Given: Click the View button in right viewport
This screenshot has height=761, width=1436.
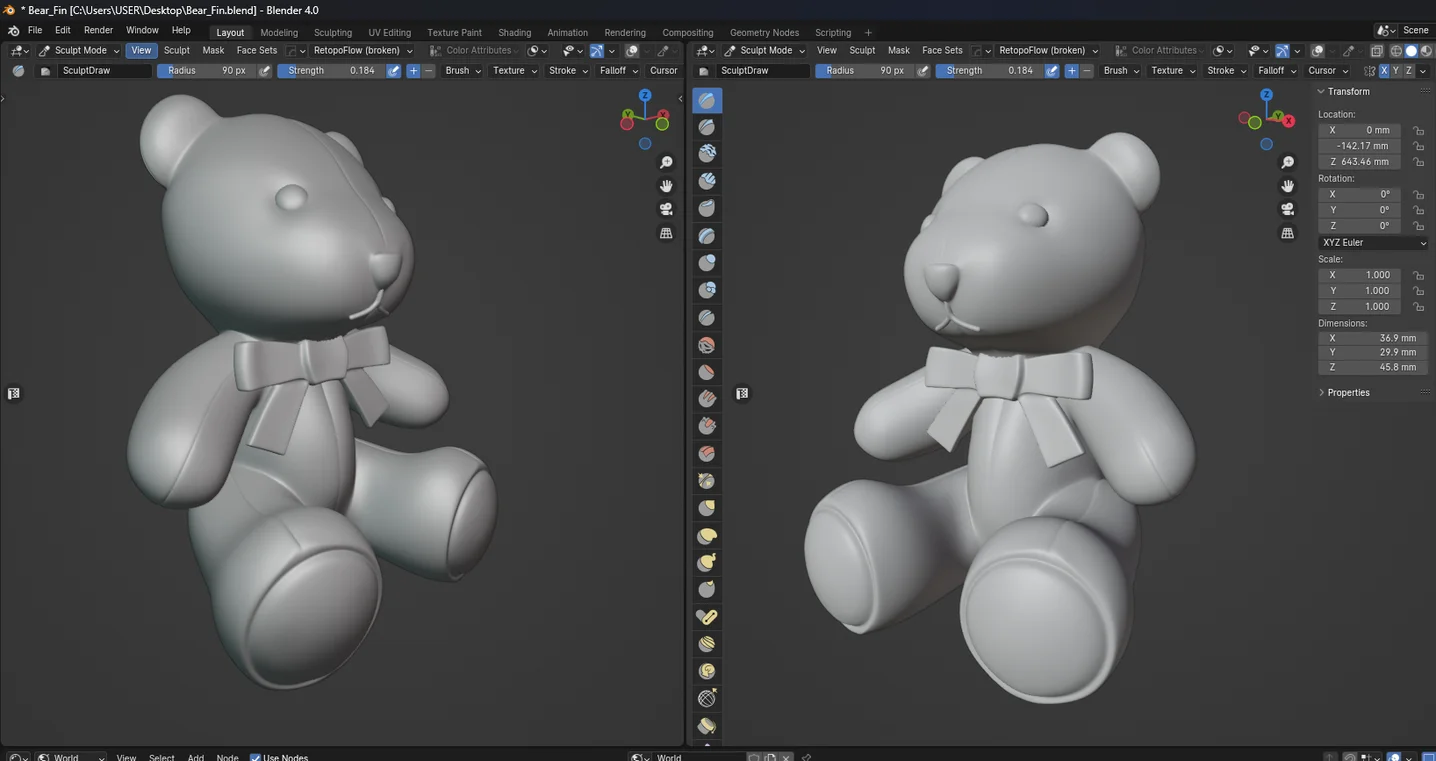Looking at the screenshot, I should [x=827, y=51].
